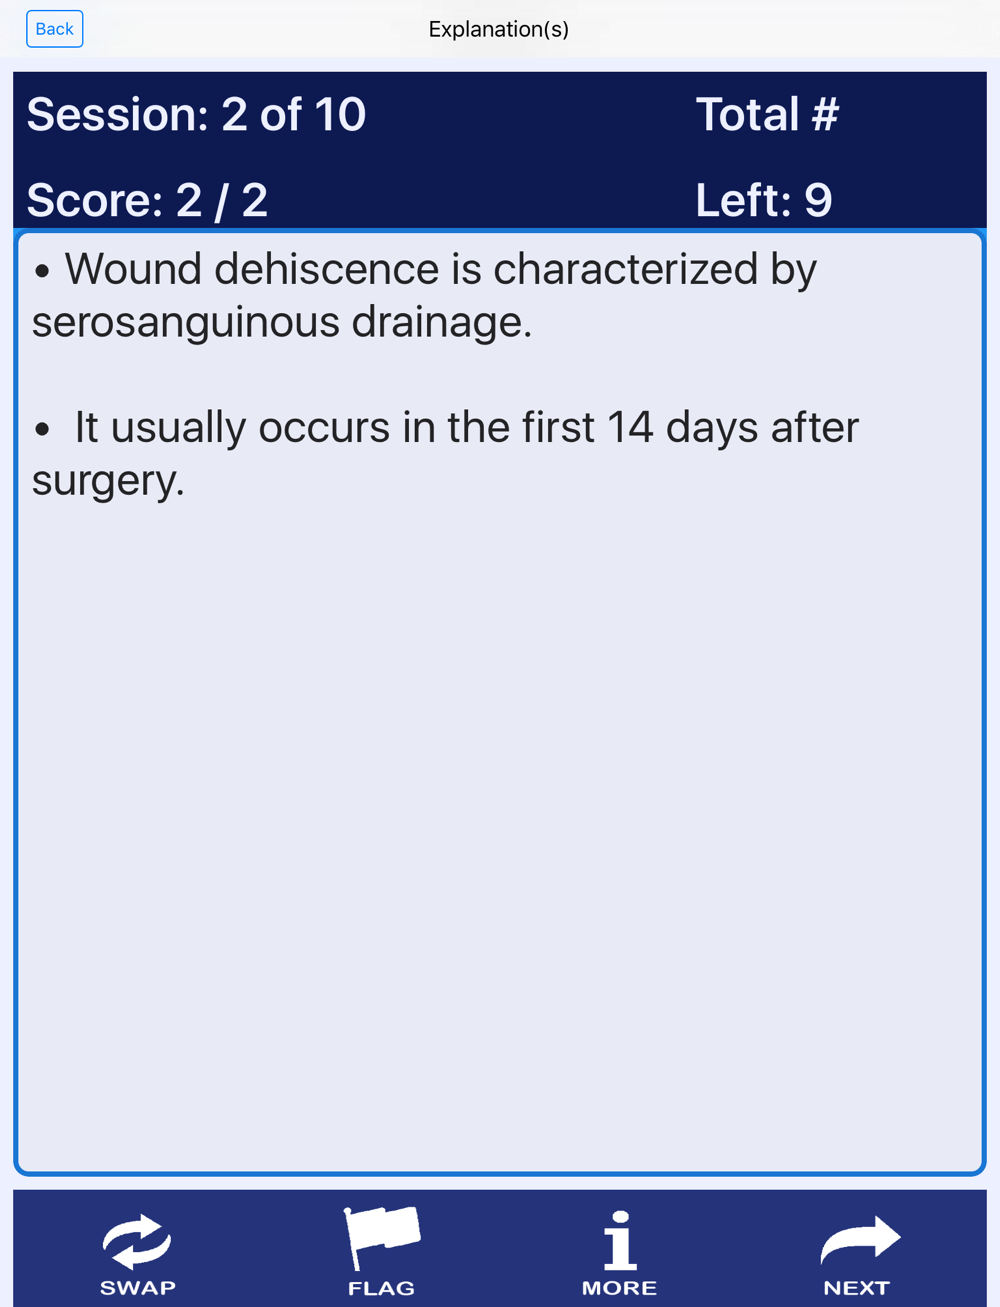Select the wound dehiscence bullet text
This screenshot has height=1307, width=1000.
pyautogui.click(x=425, y=295)
